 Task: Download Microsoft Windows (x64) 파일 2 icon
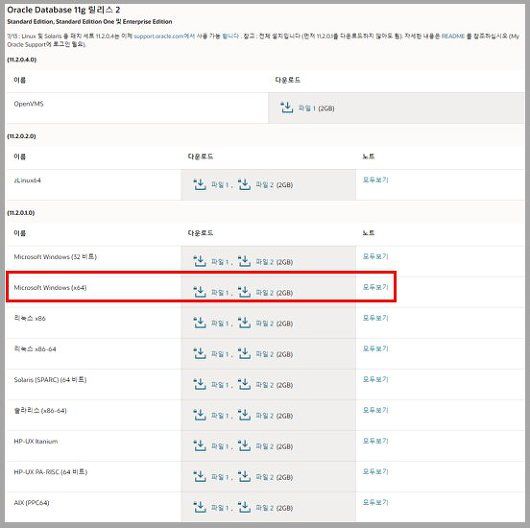(x=244, y=292)
